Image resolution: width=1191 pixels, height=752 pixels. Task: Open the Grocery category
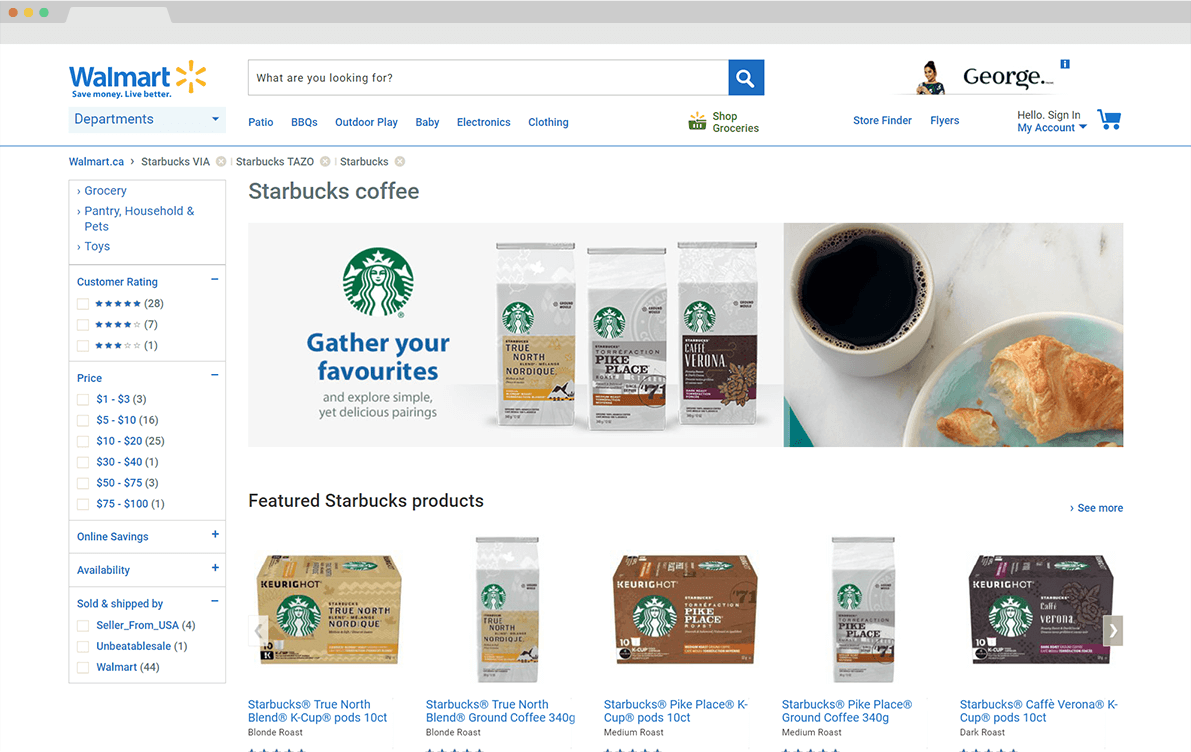[x=106, y=191]
